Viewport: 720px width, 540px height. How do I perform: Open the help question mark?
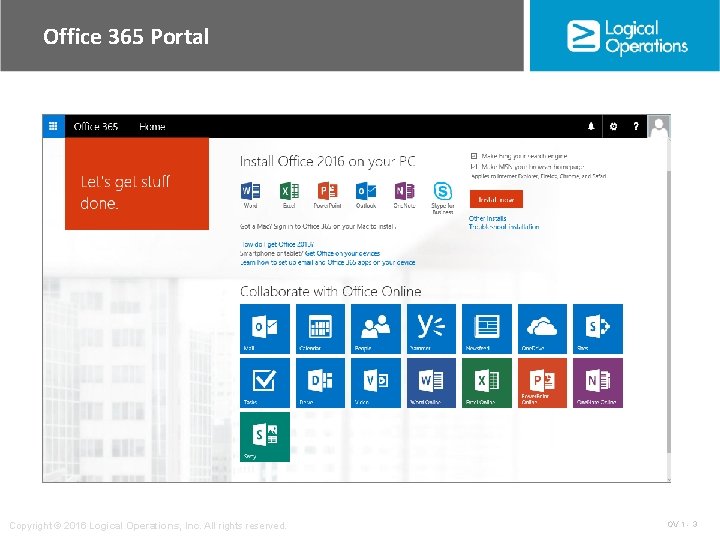pyautogui.click(x=636, y=126)
